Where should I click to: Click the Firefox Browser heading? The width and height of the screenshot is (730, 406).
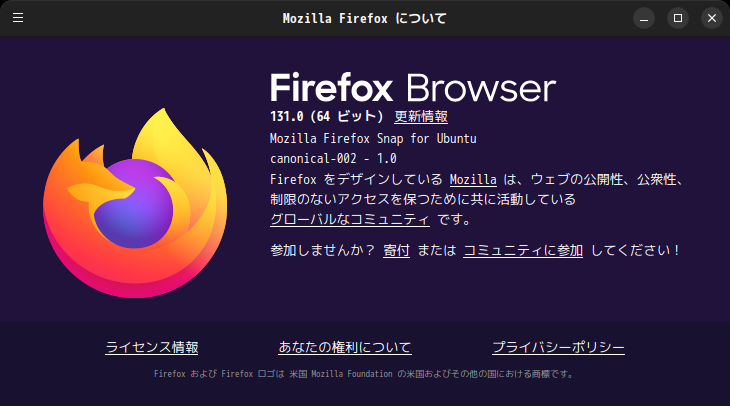pyautogui.click(x=413, y=88)
